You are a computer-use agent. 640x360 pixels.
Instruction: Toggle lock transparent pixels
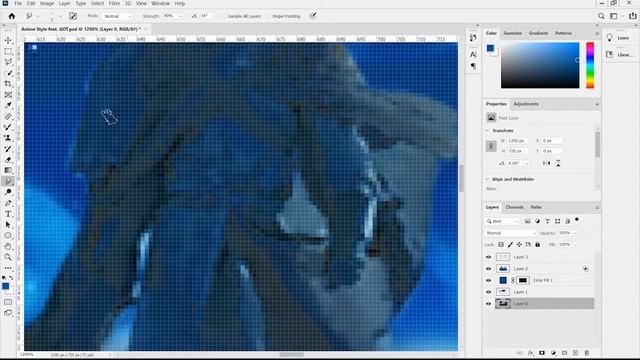(x=501, y=244)
